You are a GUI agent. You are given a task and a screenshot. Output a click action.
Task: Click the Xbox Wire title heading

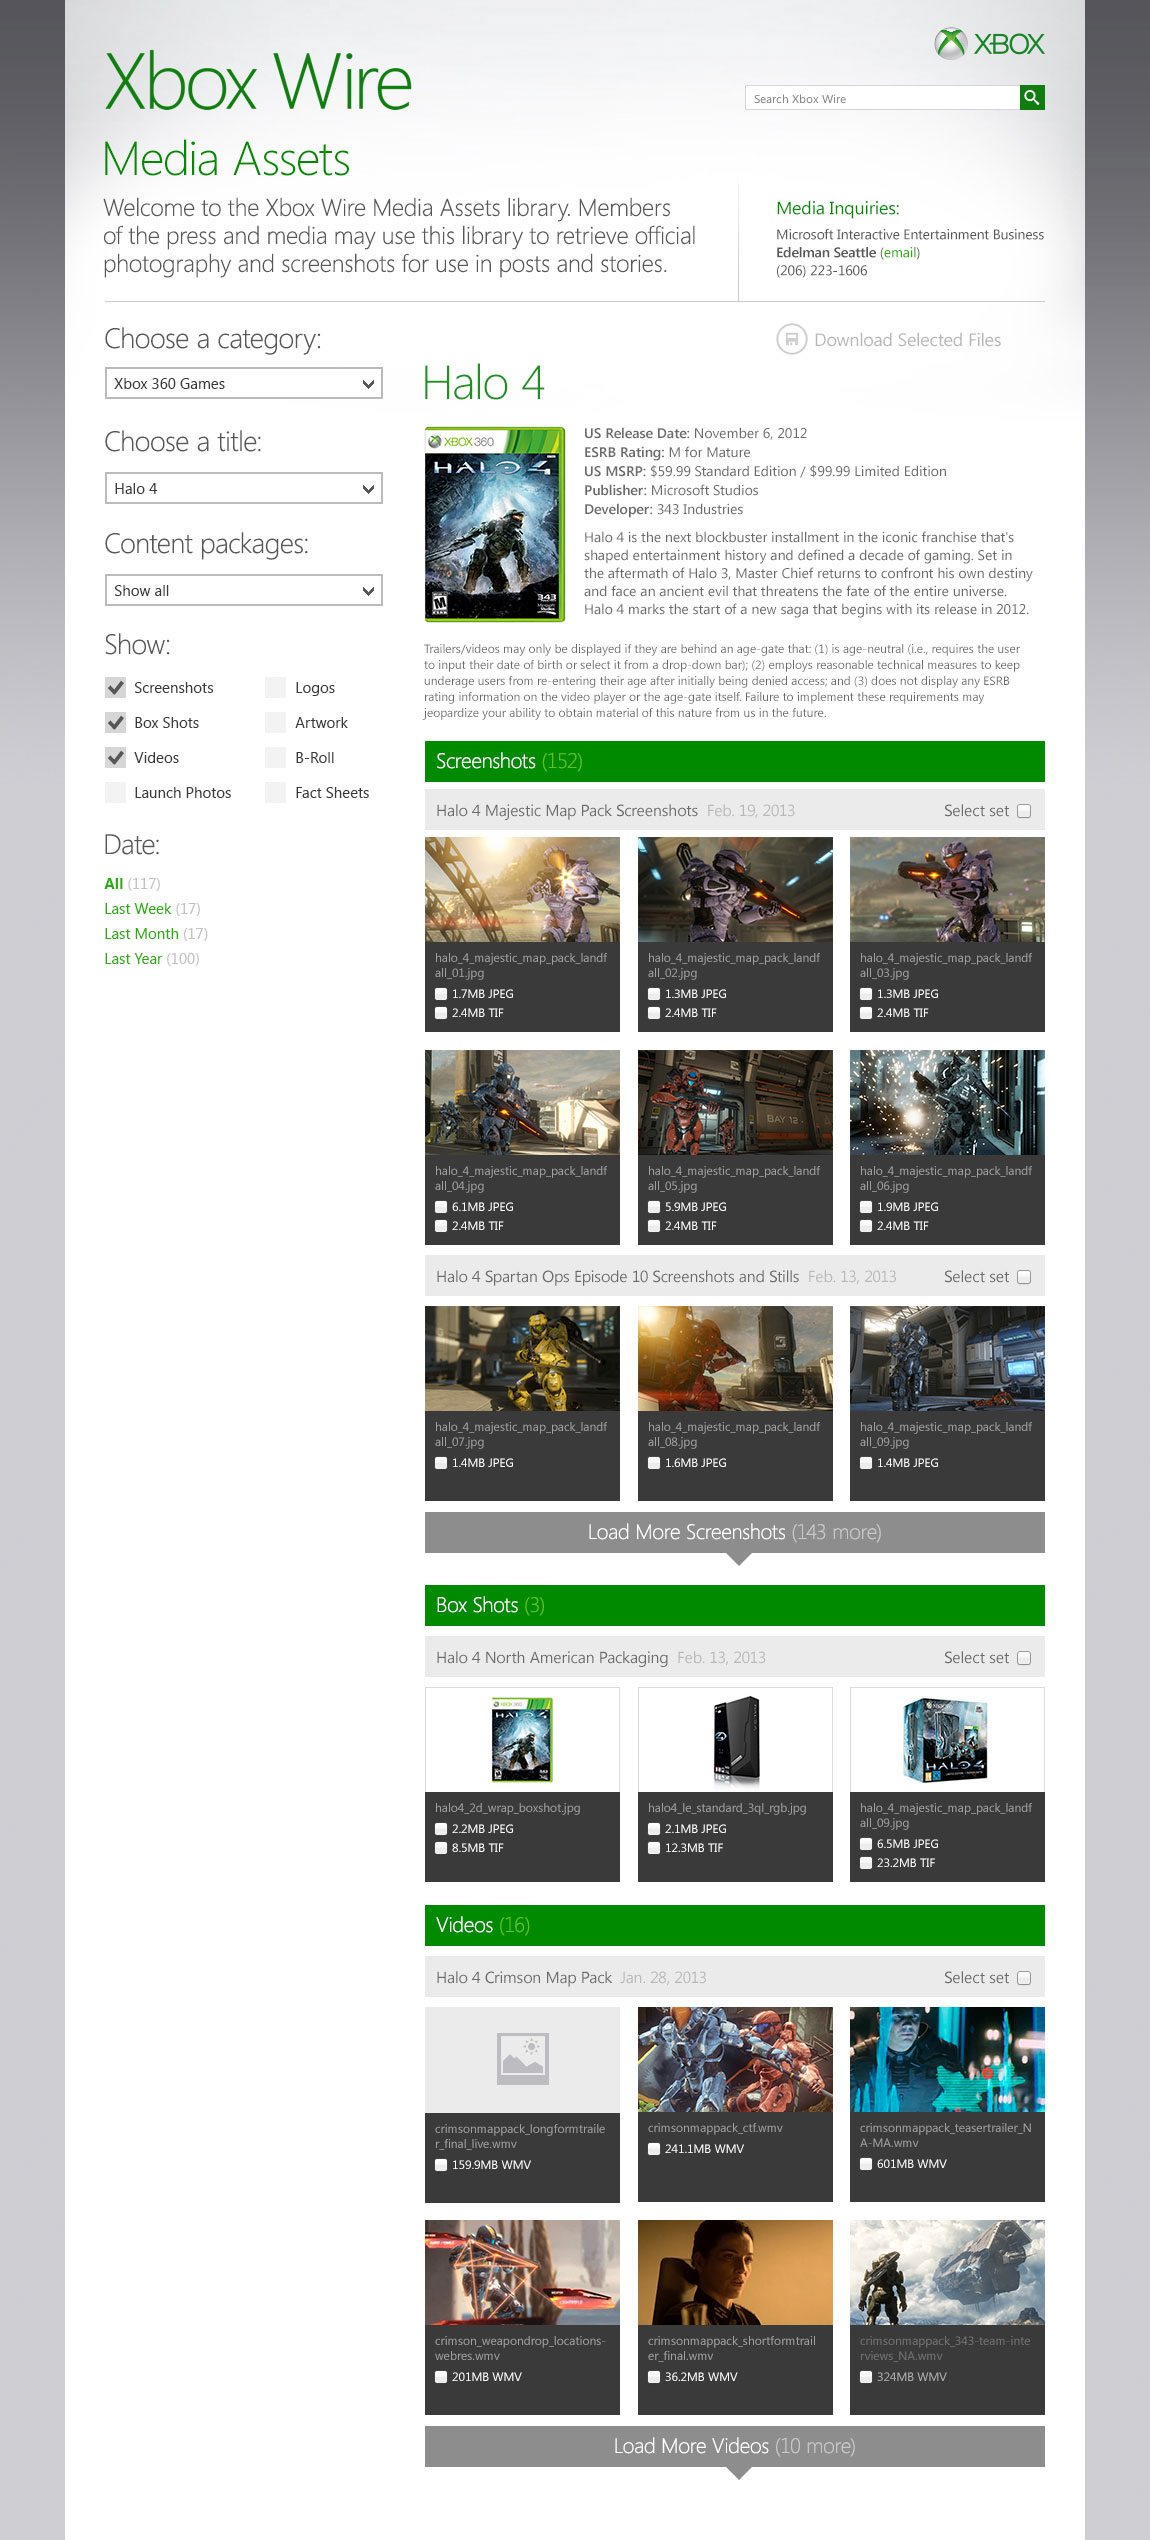click(x=258, y=82)
